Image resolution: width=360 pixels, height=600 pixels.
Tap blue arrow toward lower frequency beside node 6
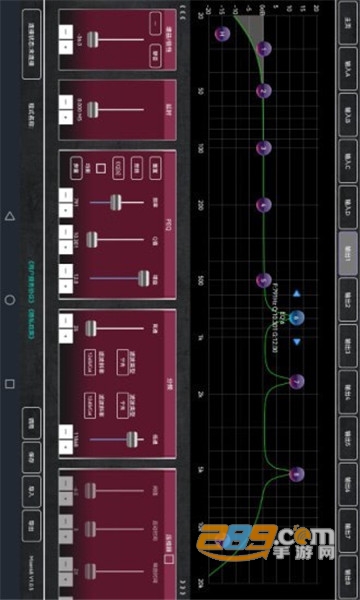pyautogui.click(x=297, y=294)
